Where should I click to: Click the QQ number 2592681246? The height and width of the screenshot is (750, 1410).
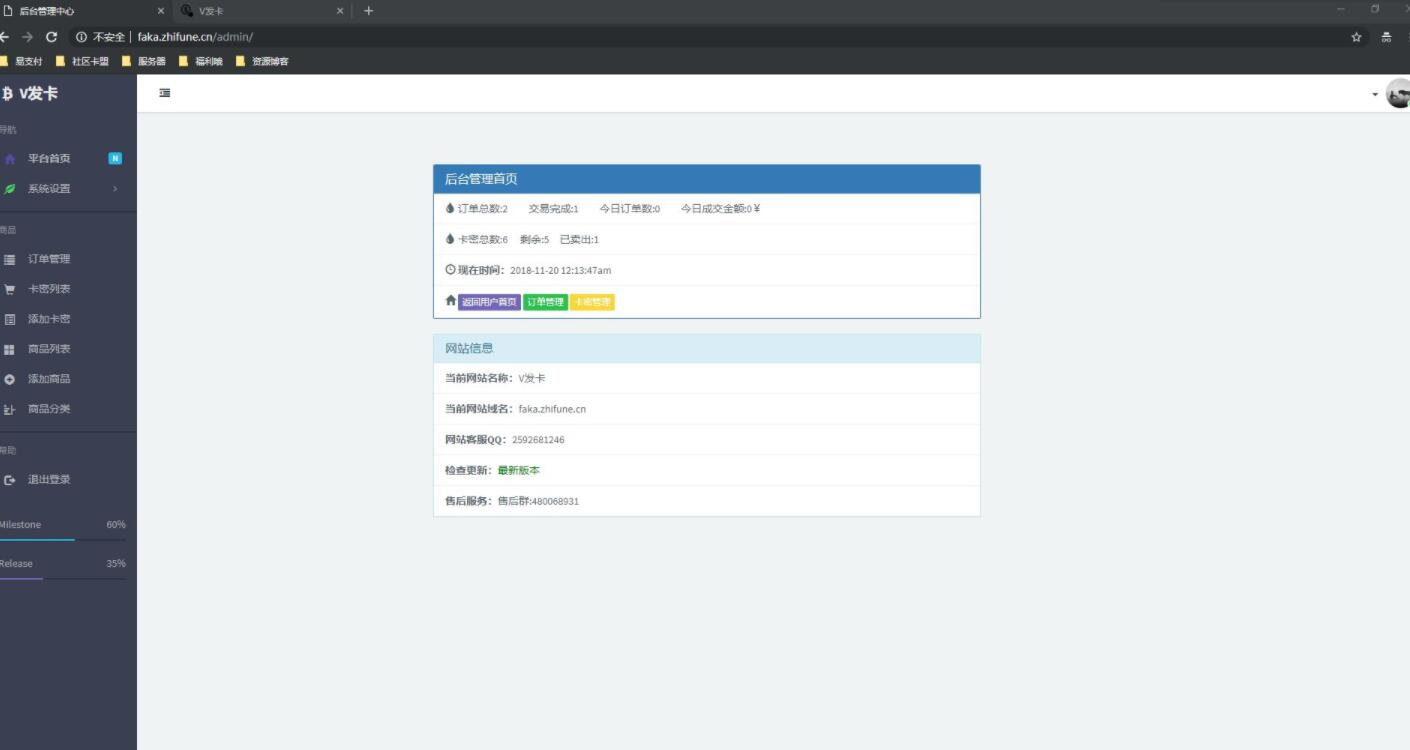pos(538,440)
